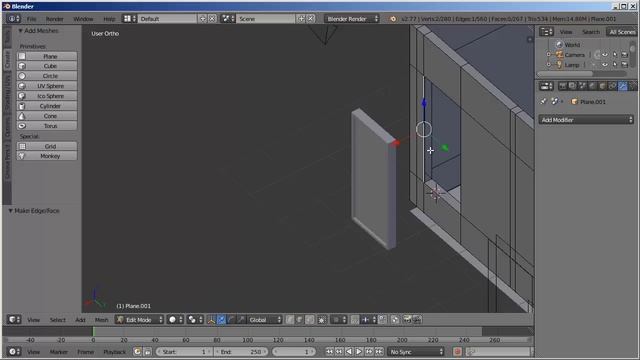Screen dimensions: 640x360
Task: Open the Global transform orientation dropdown
Action: point(265,320)
